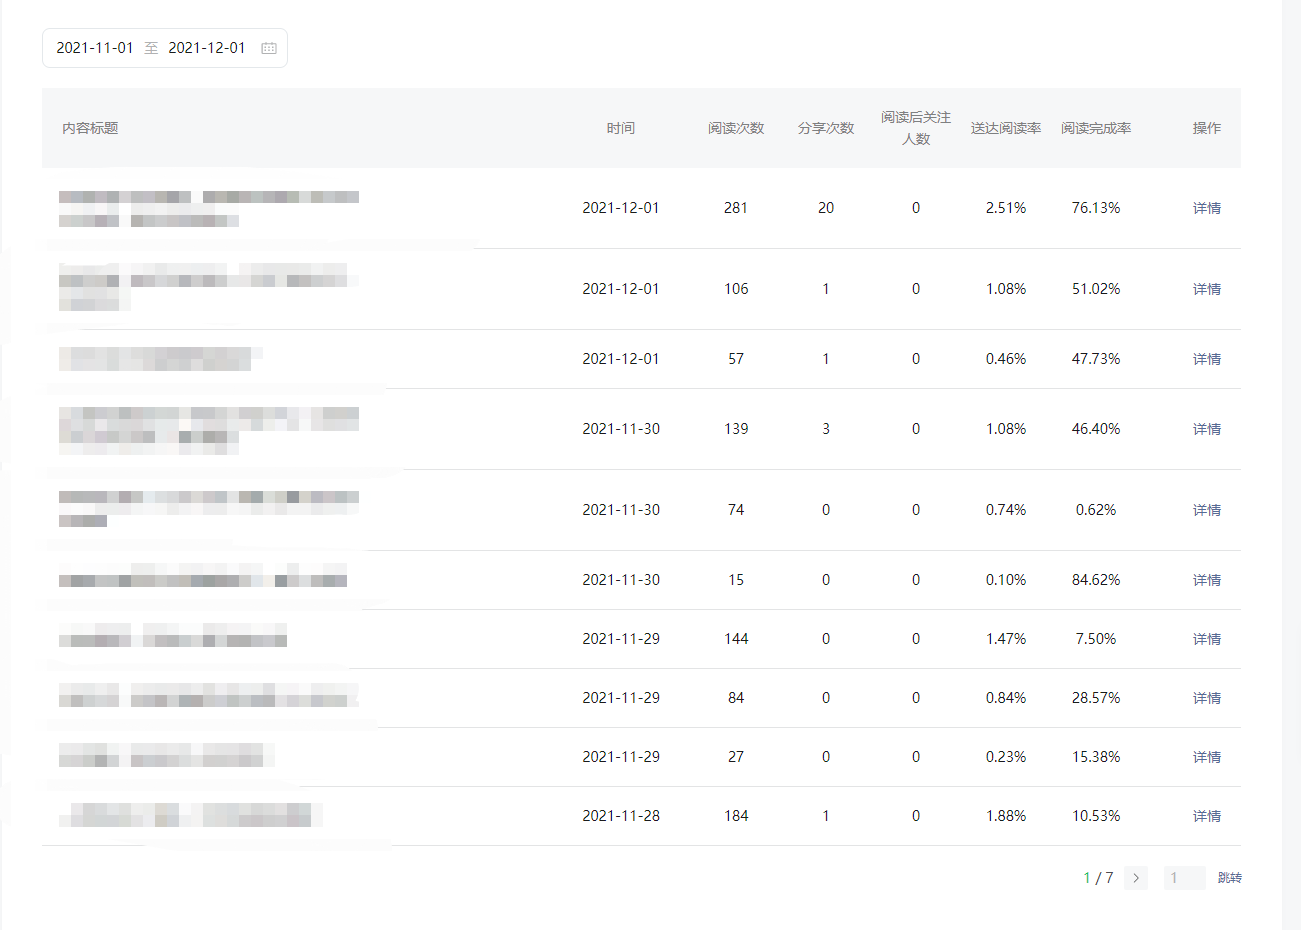This screenshot has height=930, width=1301.
Task: Select the 1.47% delivery rate cell
Action: tap(1006, 639)
